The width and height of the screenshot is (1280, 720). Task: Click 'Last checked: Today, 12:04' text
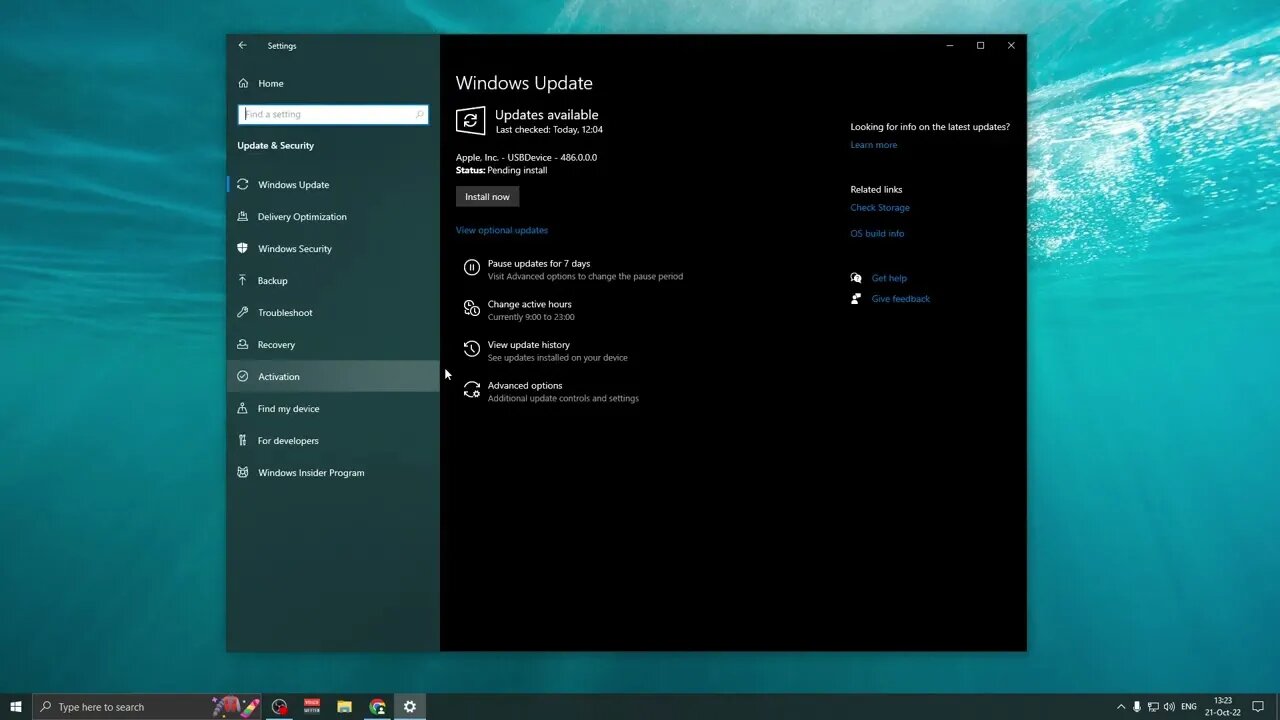[x=549, y=130]
